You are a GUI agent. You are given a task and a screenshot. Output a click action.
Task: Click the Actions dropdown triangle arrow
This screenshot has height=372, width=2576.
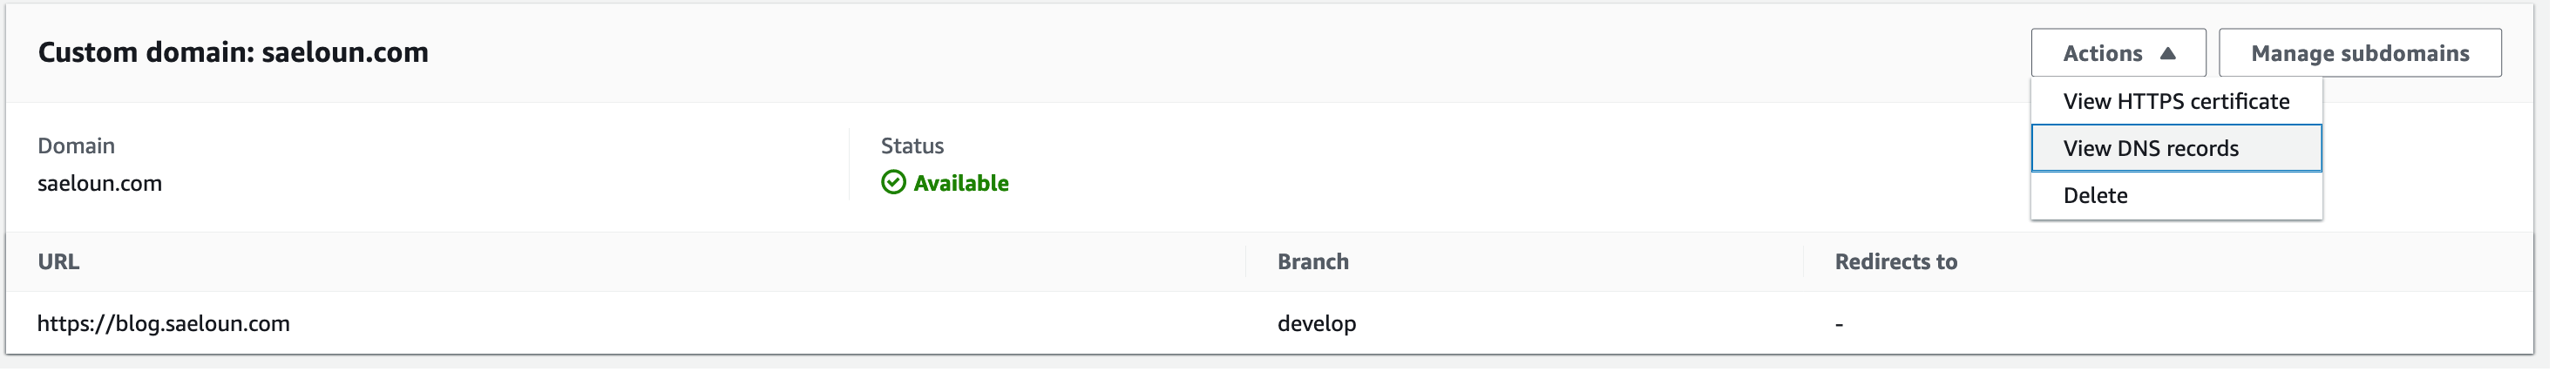2167,54
